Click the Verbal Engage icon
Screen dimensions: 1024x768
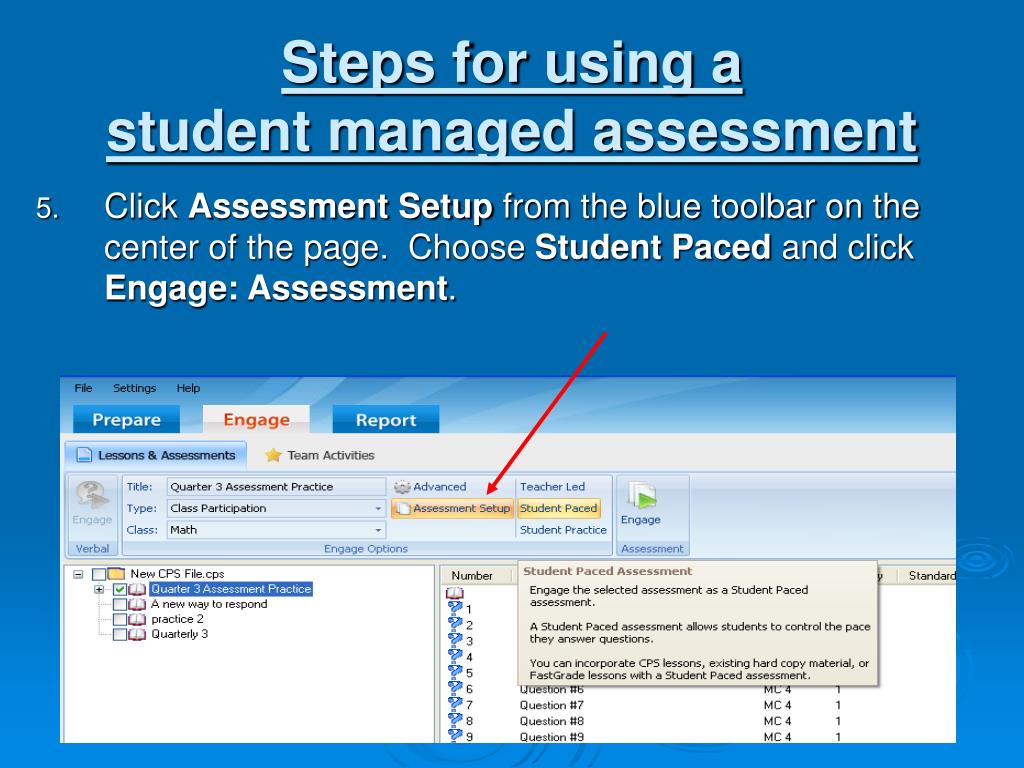pos(92,495)
